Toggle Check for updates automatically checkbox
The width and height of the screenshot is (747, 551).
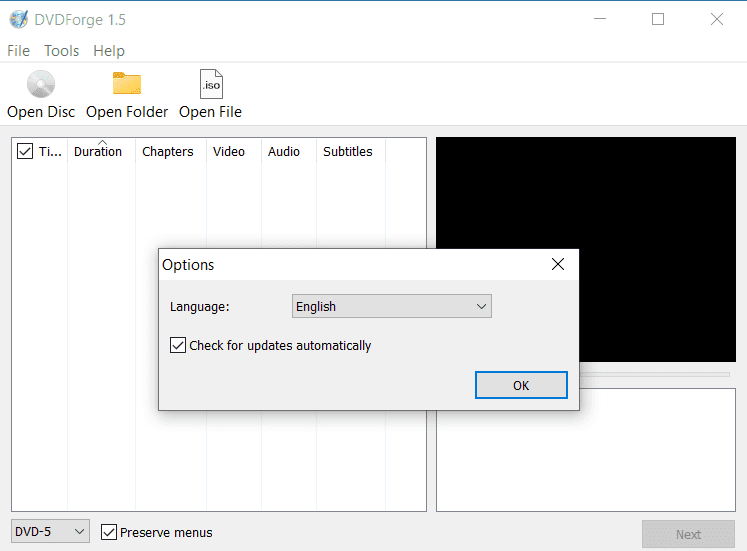pos(178,345)
